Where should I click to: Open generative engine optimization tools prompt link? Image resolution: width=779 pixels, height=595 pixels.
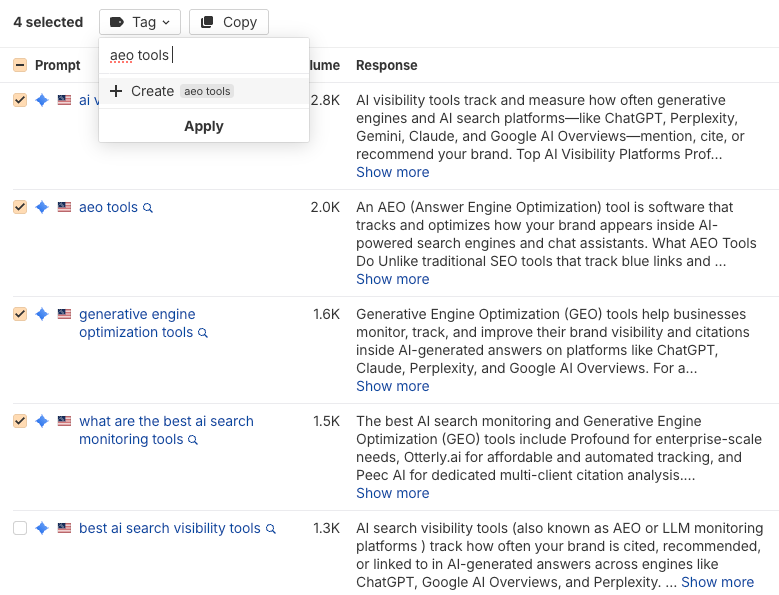click(x=137, y=323)
